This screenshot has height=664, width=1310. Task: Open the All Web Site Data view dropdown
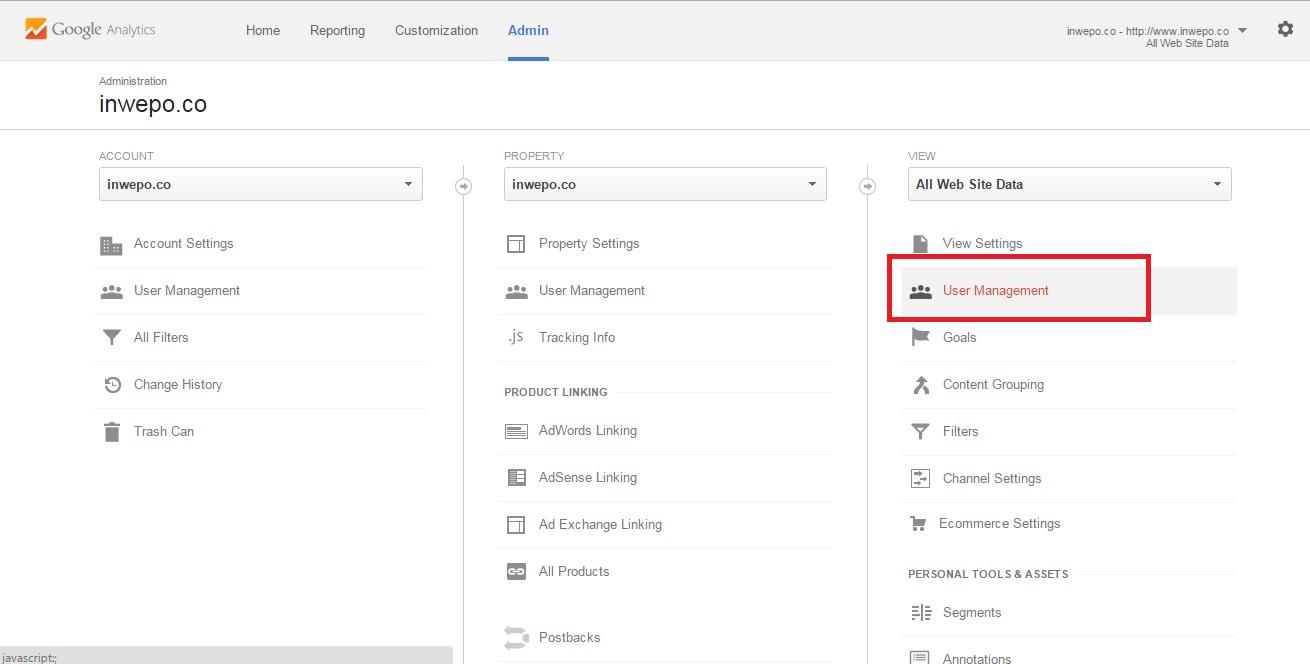(1069, 185)
